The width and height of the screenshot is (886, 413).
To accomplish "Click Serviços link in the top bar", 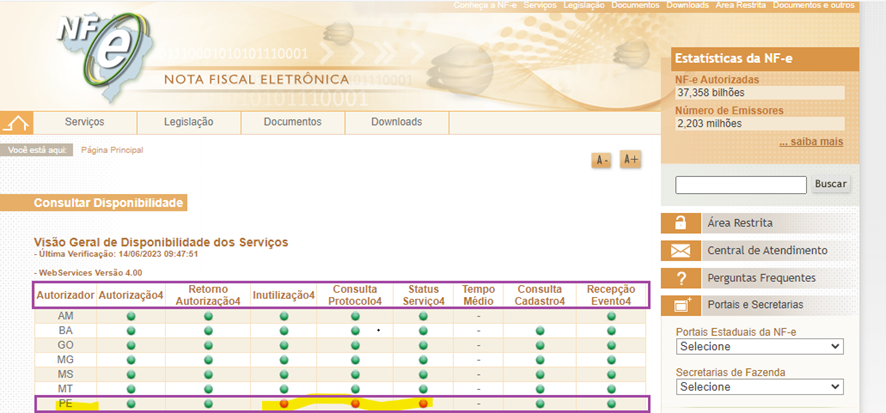I will tap(540, 5).
